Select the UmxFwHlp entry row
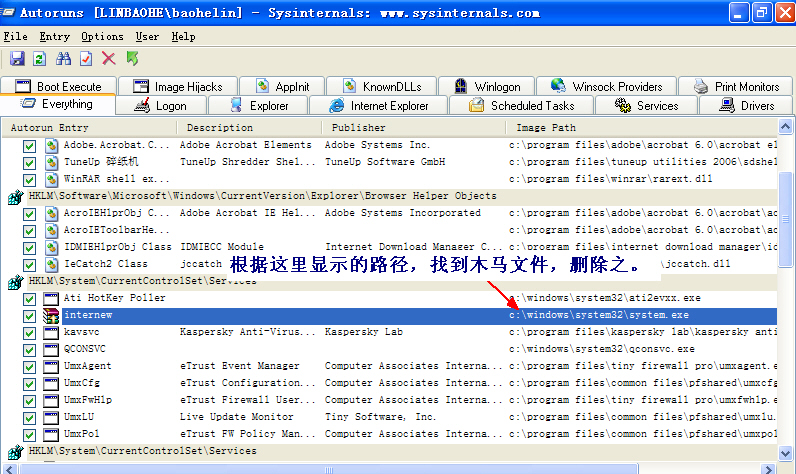796x474 pixels. [x=389, y=400]
